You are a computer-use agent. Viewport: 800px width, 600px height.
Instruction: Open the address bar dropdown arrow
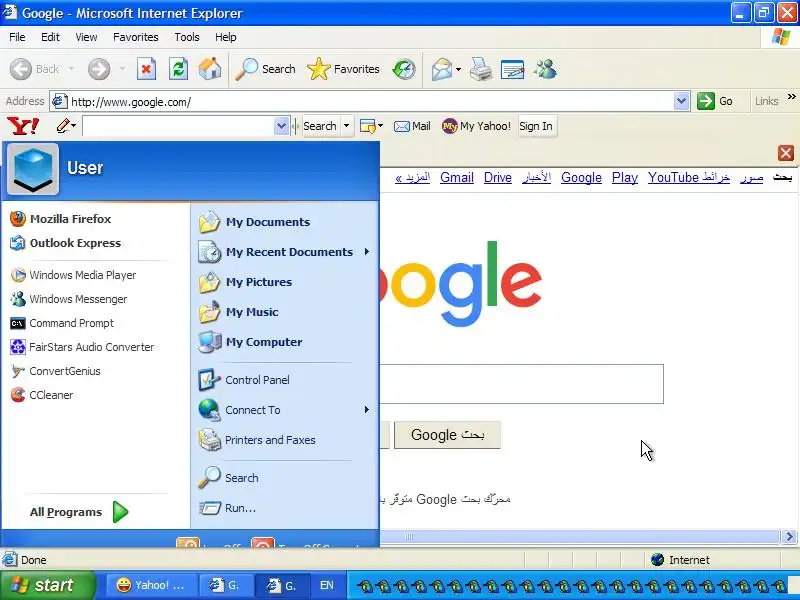(681, 101)
